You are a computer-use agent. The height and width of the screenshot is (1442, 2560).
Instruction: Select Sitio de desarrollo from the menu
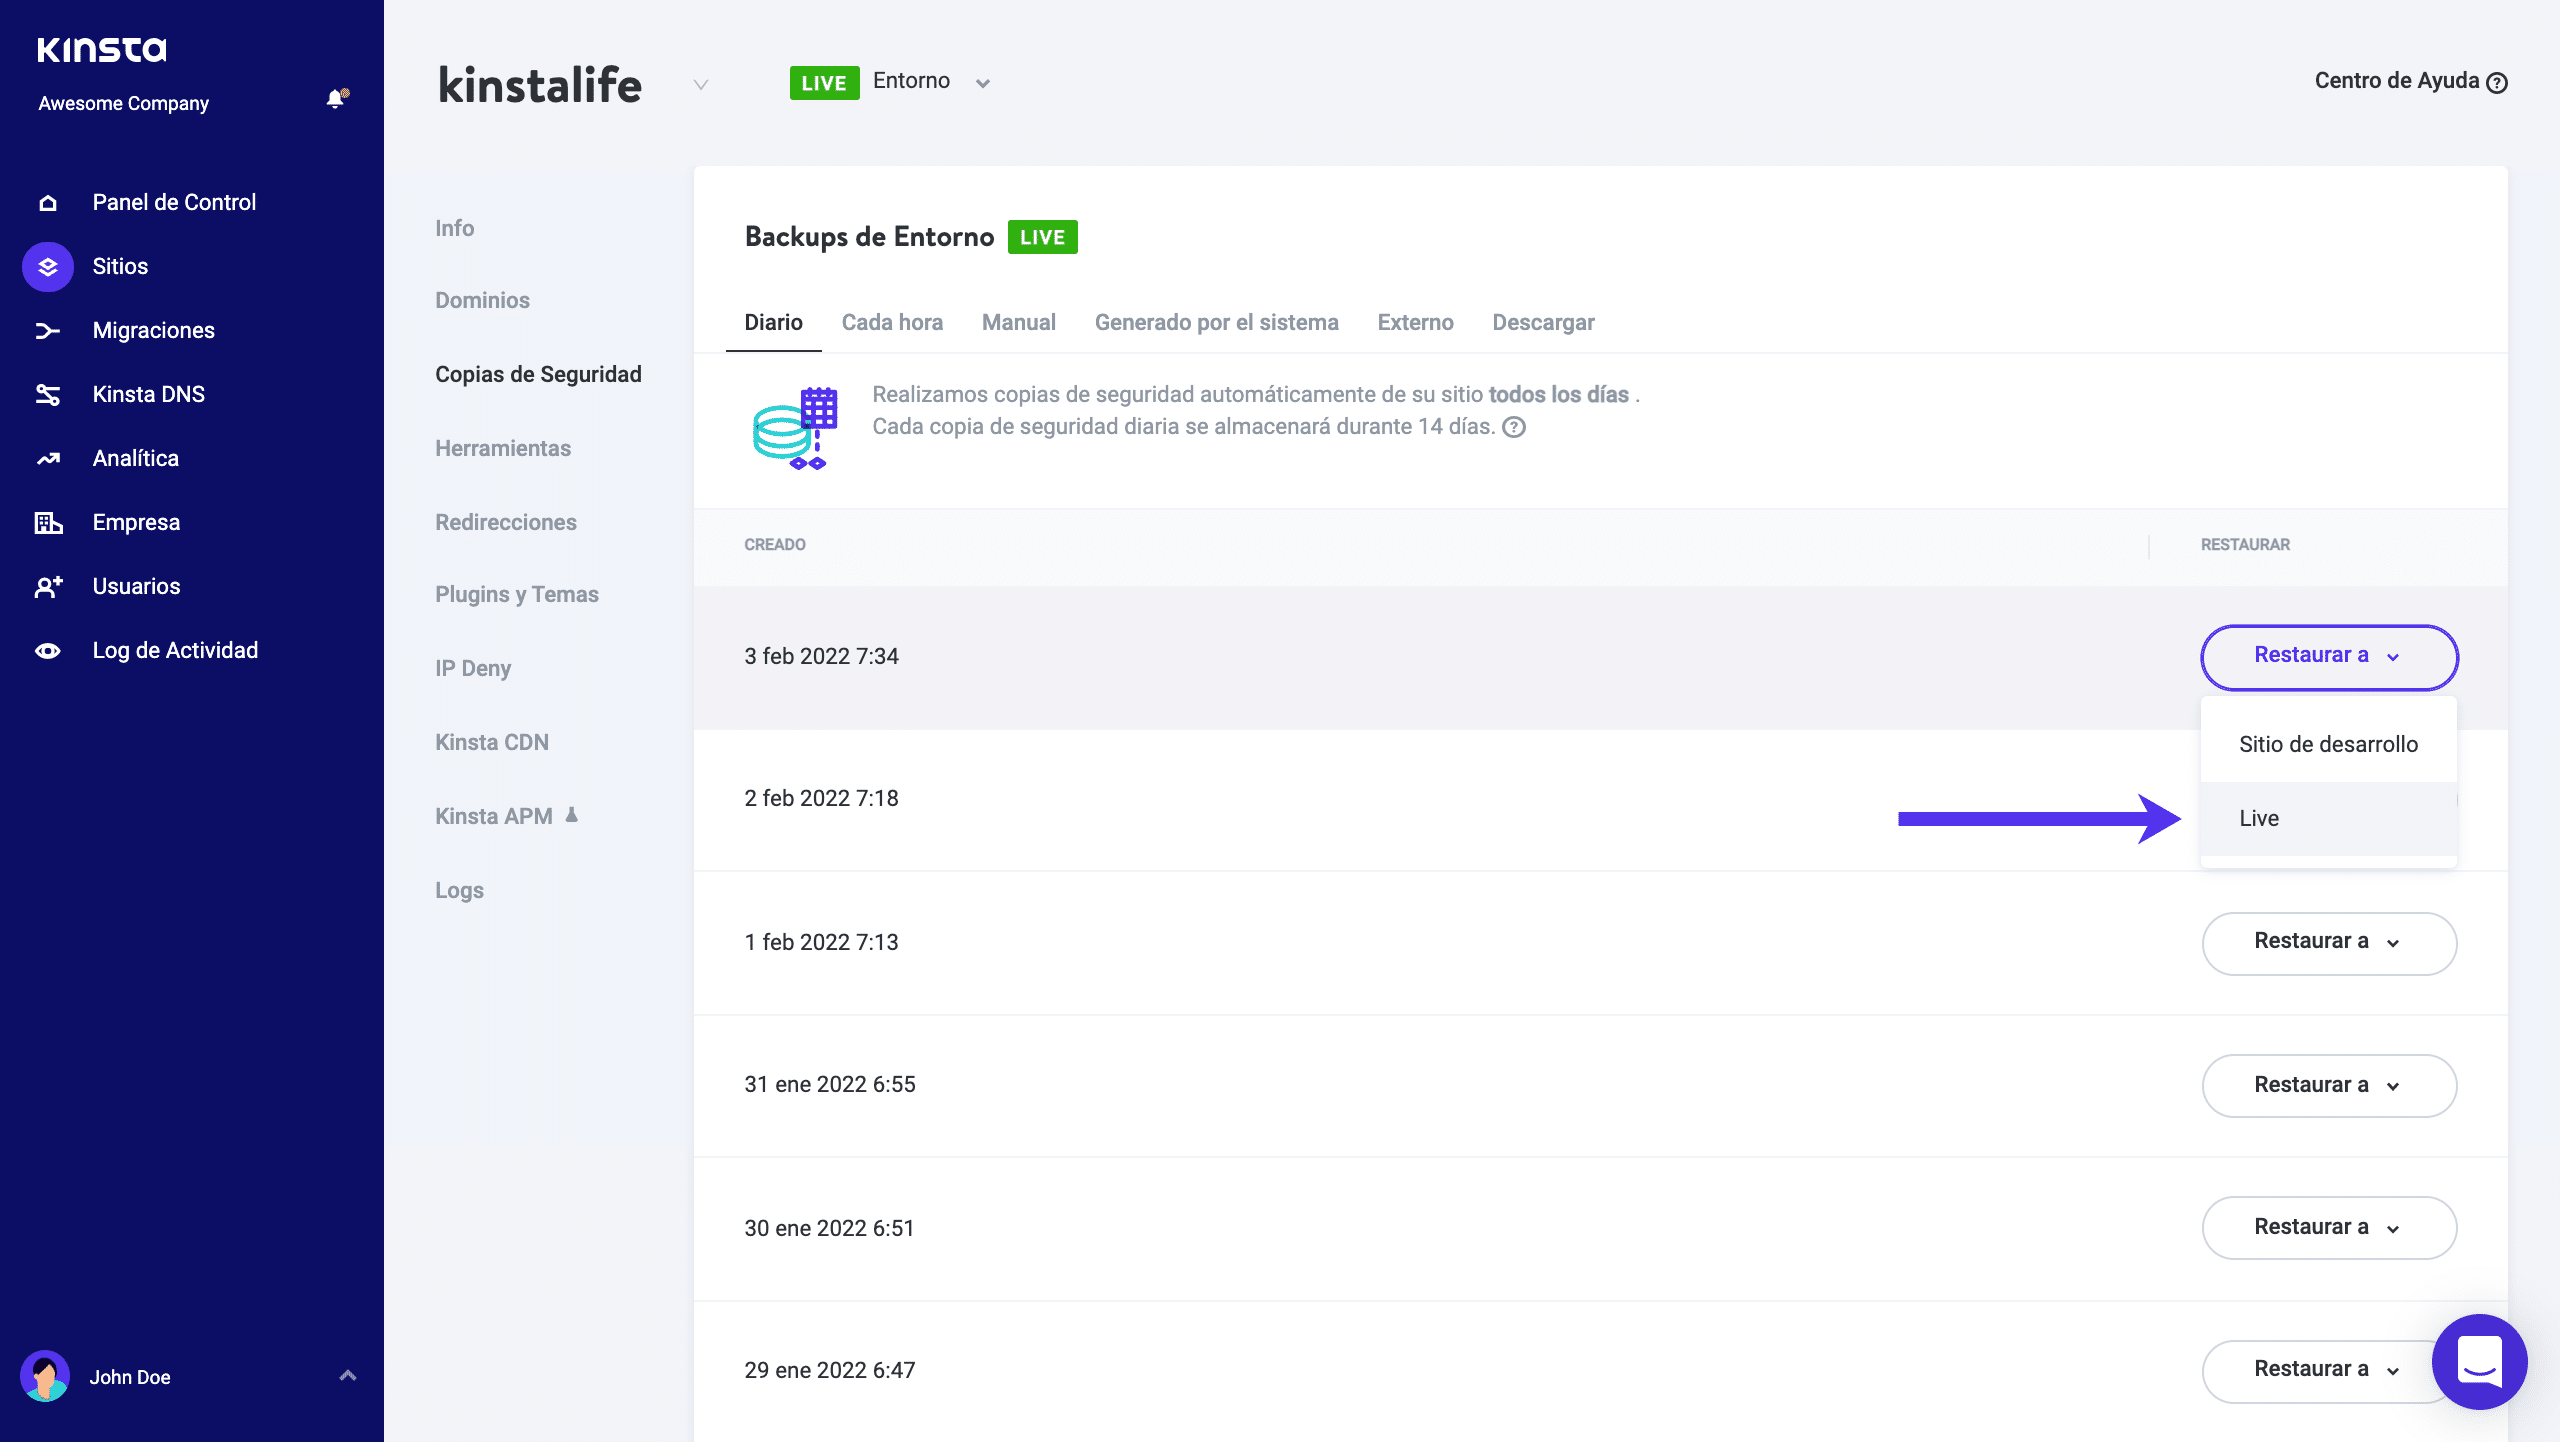pos(2327,744)
